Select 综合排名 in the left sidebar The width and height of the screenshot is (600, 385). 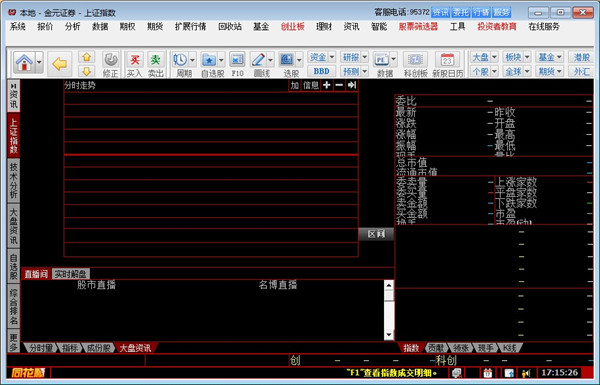pyautogui.click(x=13, y=306)
